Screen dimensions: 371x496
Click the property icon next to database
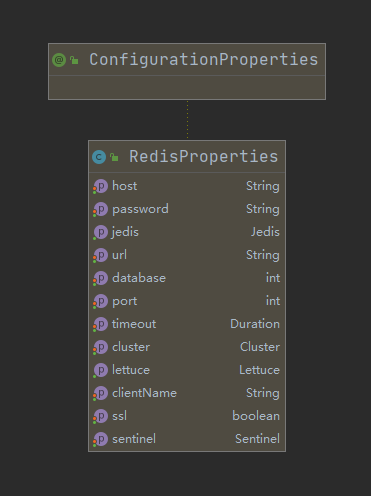click(100, 278)
